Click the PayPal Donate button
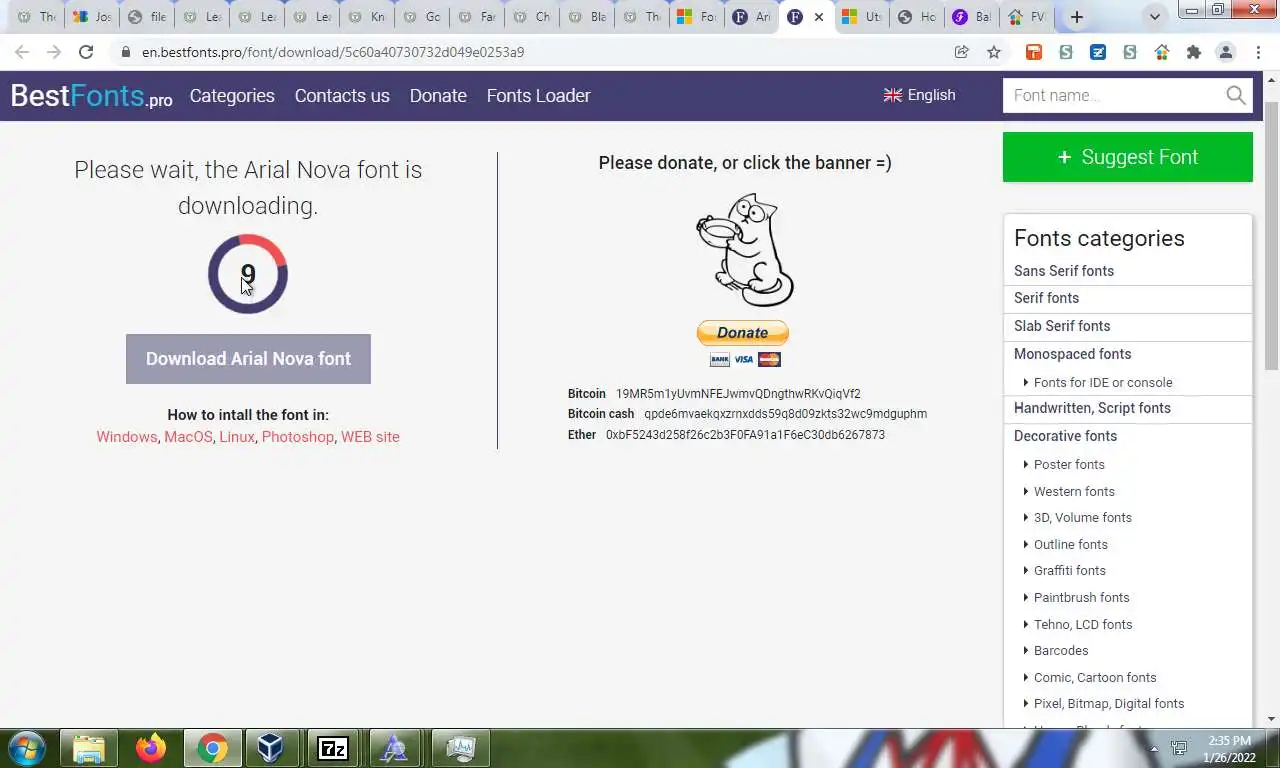This screenshot has width=1280, height=768. click(743, 332)
